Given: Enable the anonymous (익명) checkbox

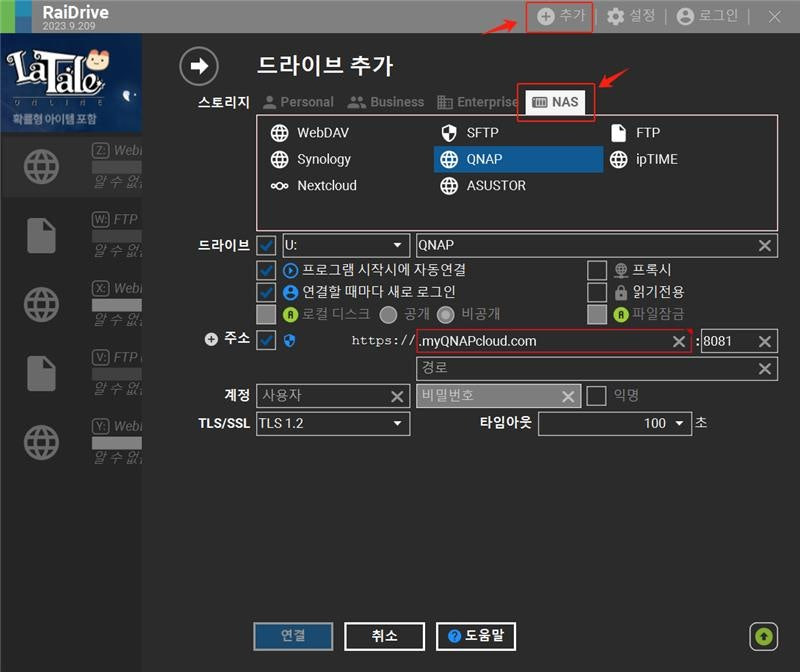Looking at the screenshot, I should pos(596,395).
